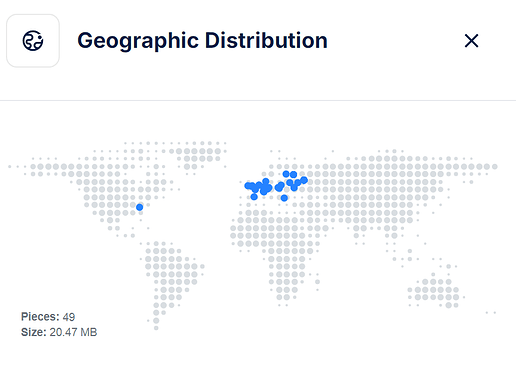Select the lone blue node in North America
The image size is (516, 375).
click(x=140, y=207)
